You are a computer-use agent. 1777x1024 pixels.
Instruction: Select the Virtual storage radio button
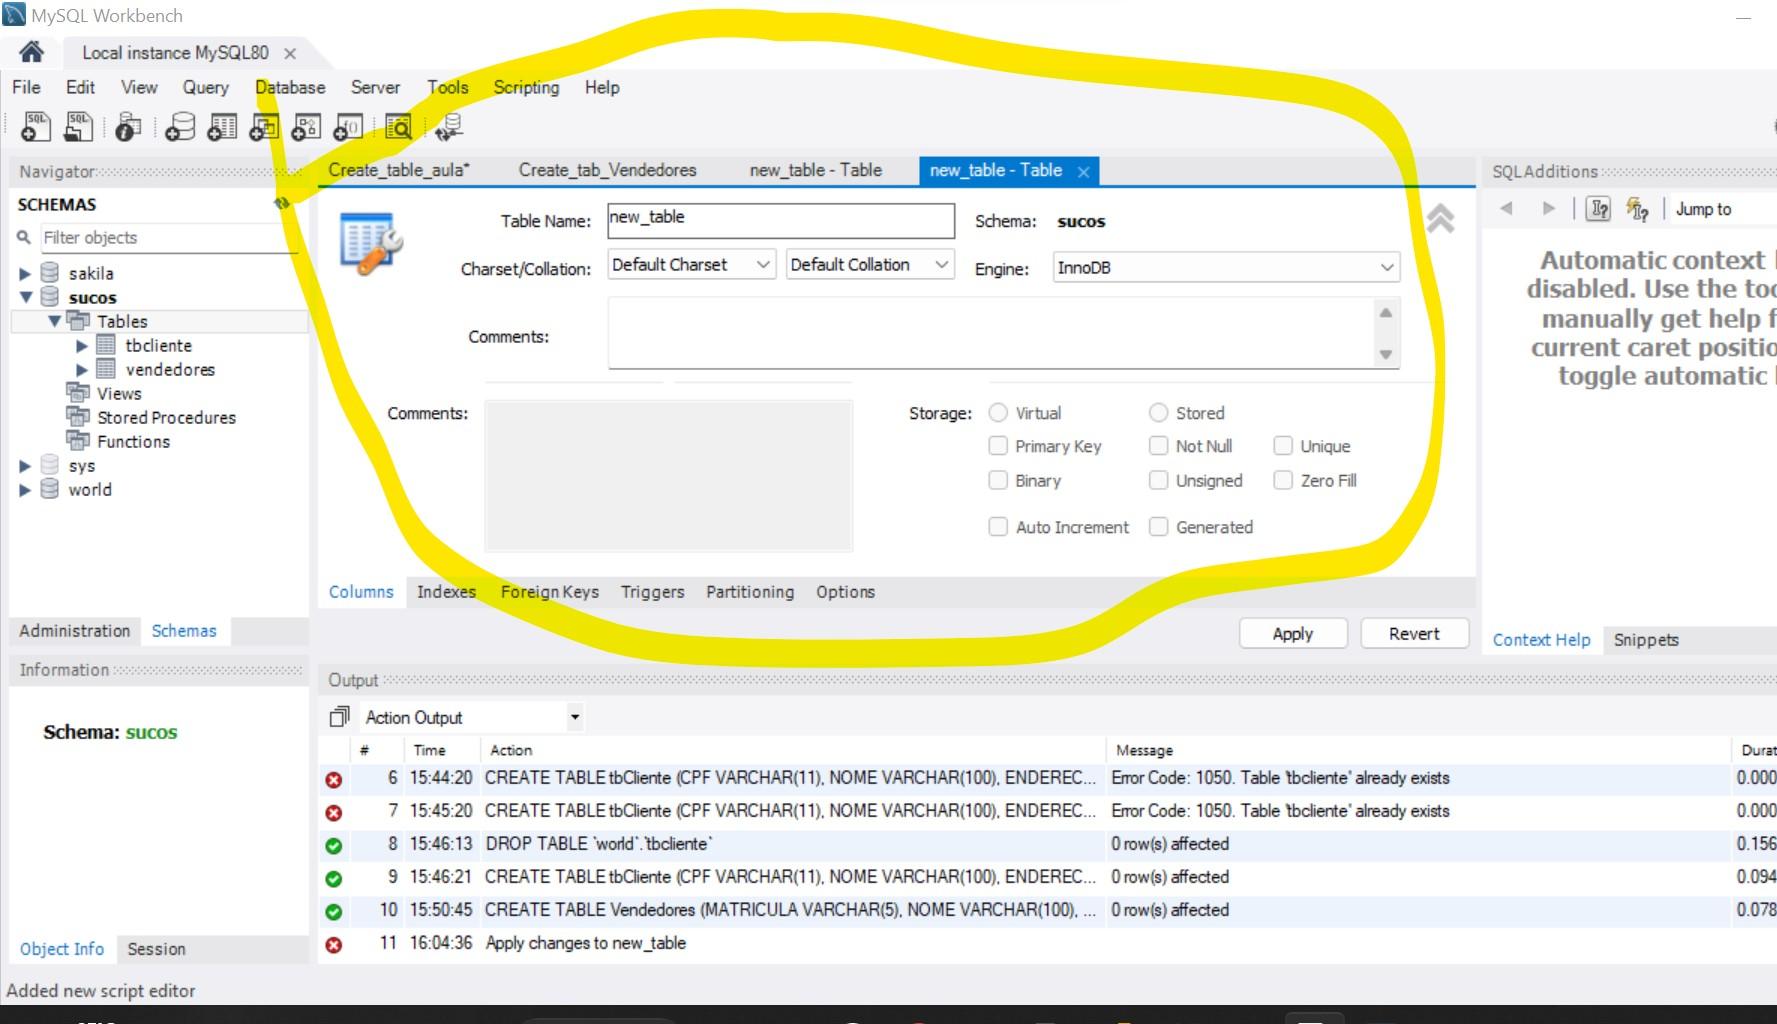pyautogui.click(x=998, y=412)
